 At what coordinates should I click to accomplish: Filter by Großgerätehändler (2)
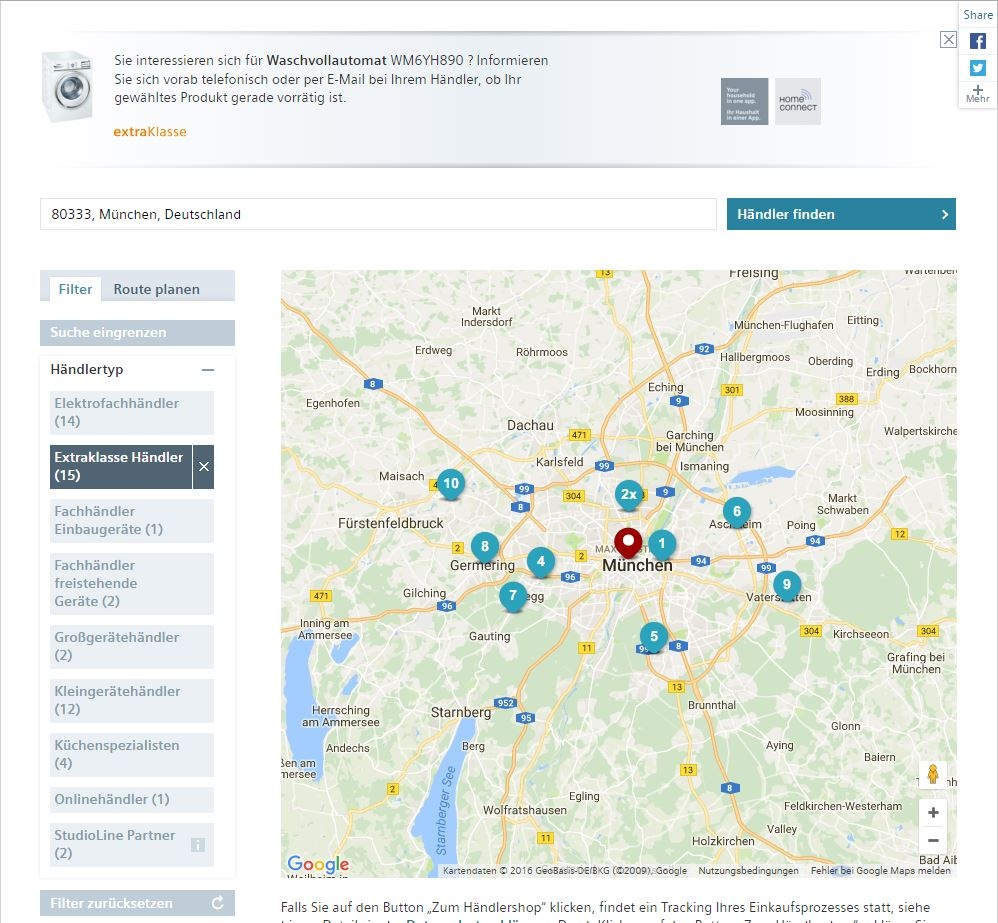tap(132, 647)
